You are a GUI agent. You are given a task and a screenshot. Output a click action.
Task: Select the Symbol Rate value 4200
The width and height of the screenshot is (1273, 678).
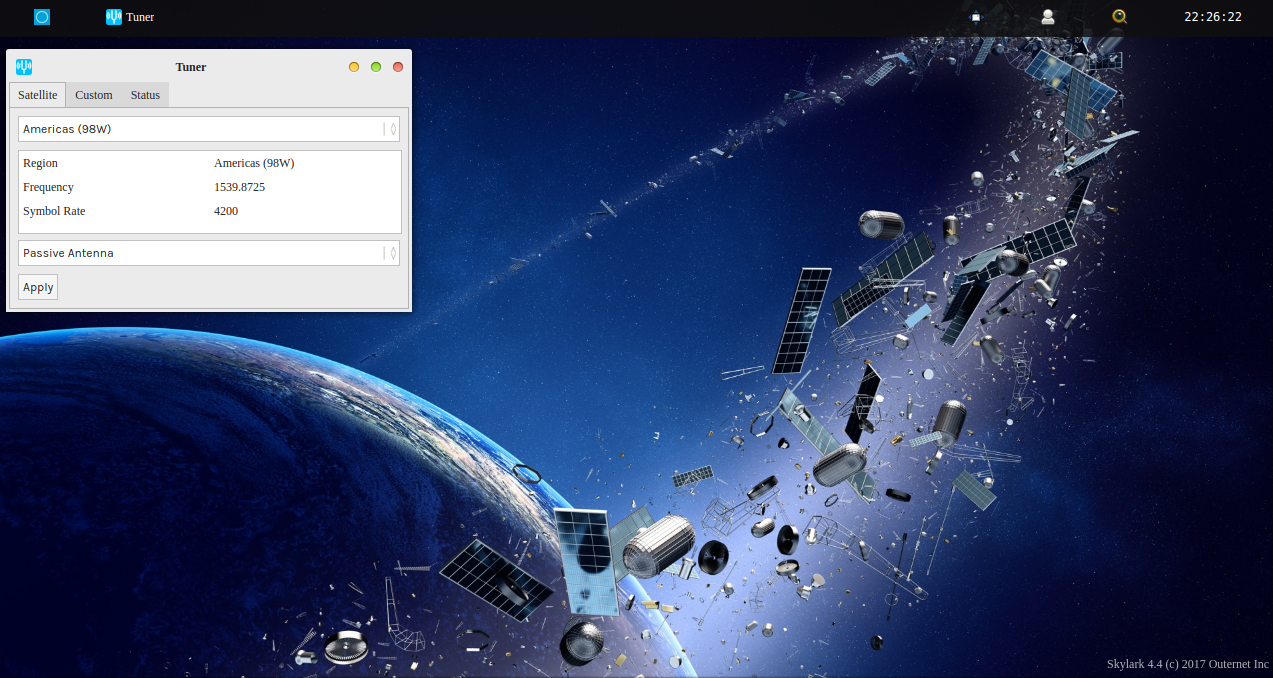click(x=226, y=211)
